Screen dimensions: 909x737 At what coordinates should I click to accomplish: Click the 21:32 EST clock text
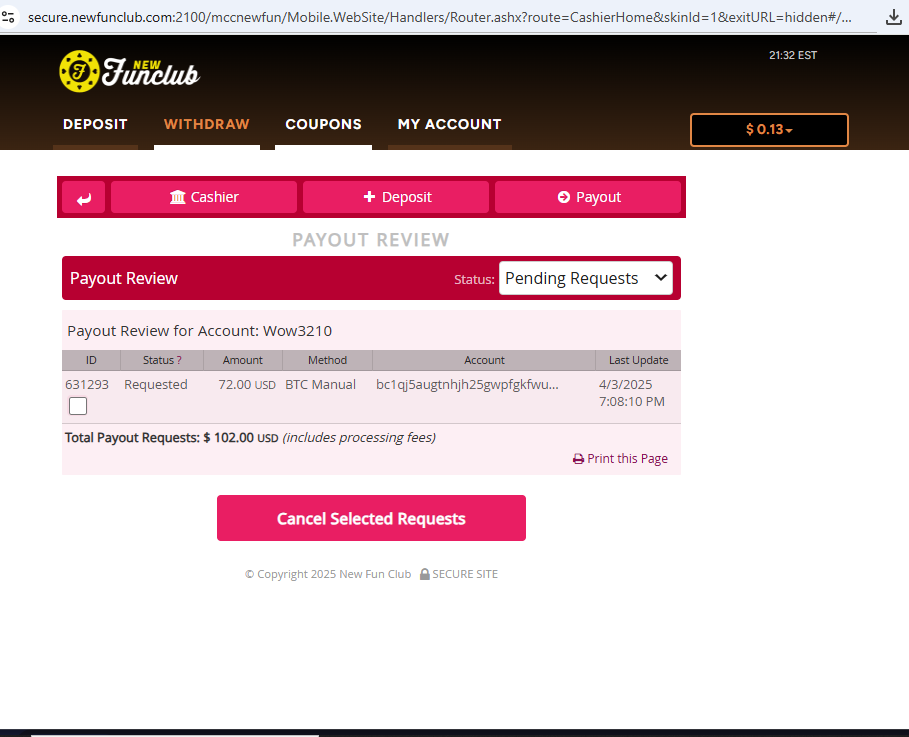792,55
